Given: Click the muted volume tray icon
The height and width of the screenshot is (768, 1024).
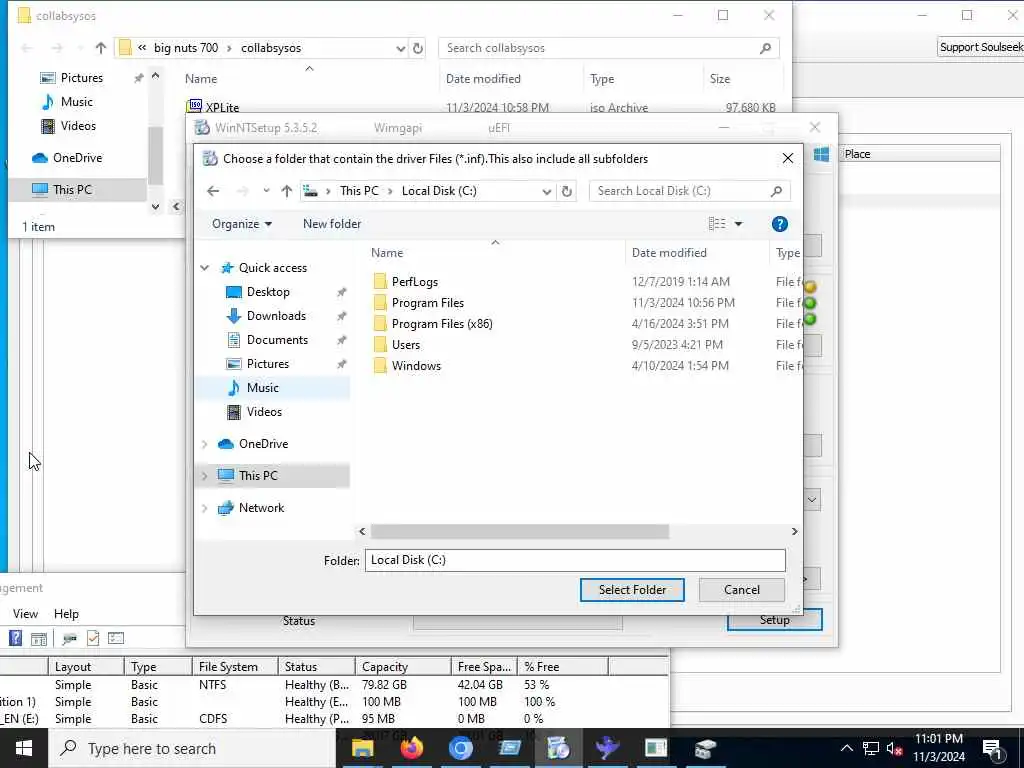Looking at the screenshot, I should coord(895,749).
